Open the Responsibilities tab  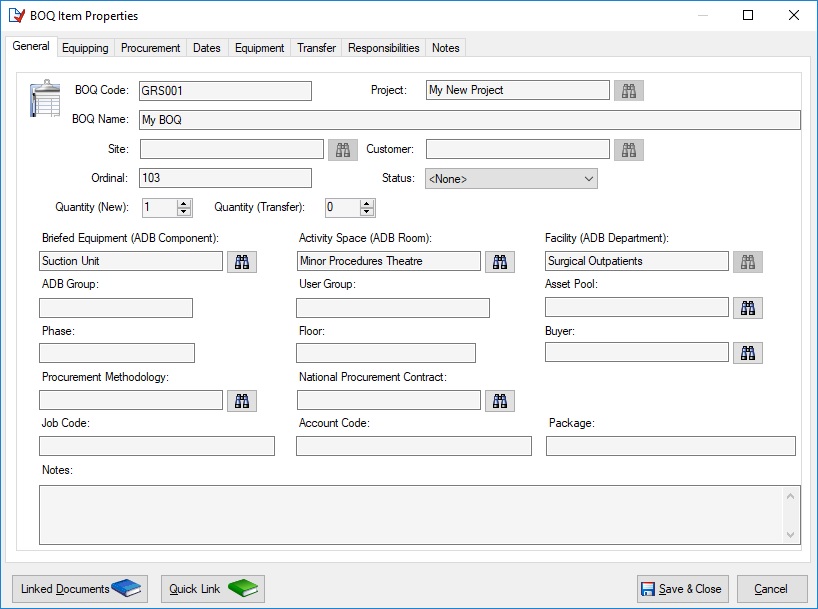coord(384,48)
